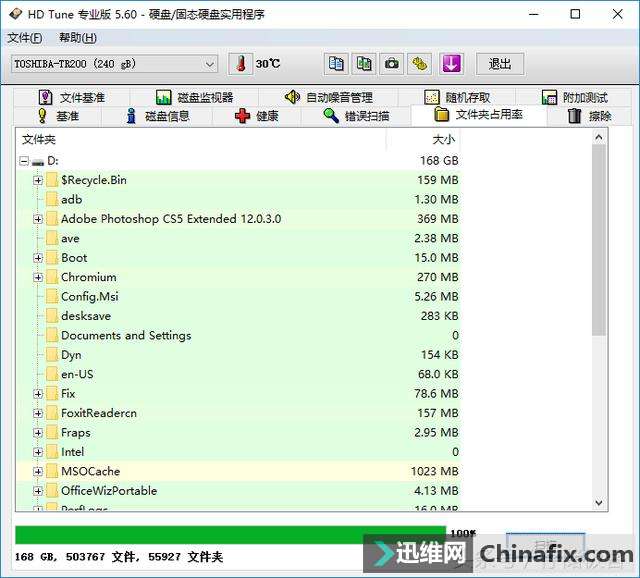This screenshot has height=578, width=640.
Task: Expand the Adobe Photoshop CS5 Extended folder
Action: [x=38, y=219]
